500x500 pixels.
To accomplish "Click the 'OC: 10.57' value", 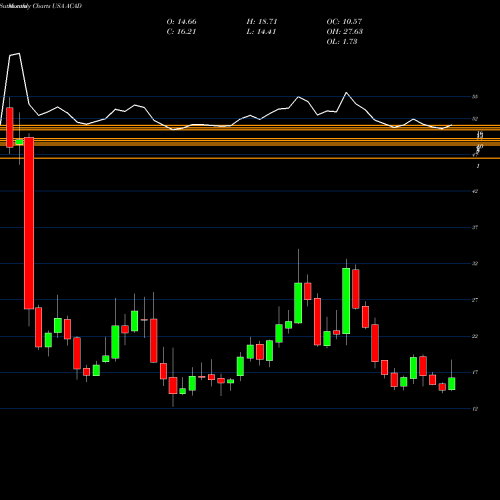I will click(344, 22).
